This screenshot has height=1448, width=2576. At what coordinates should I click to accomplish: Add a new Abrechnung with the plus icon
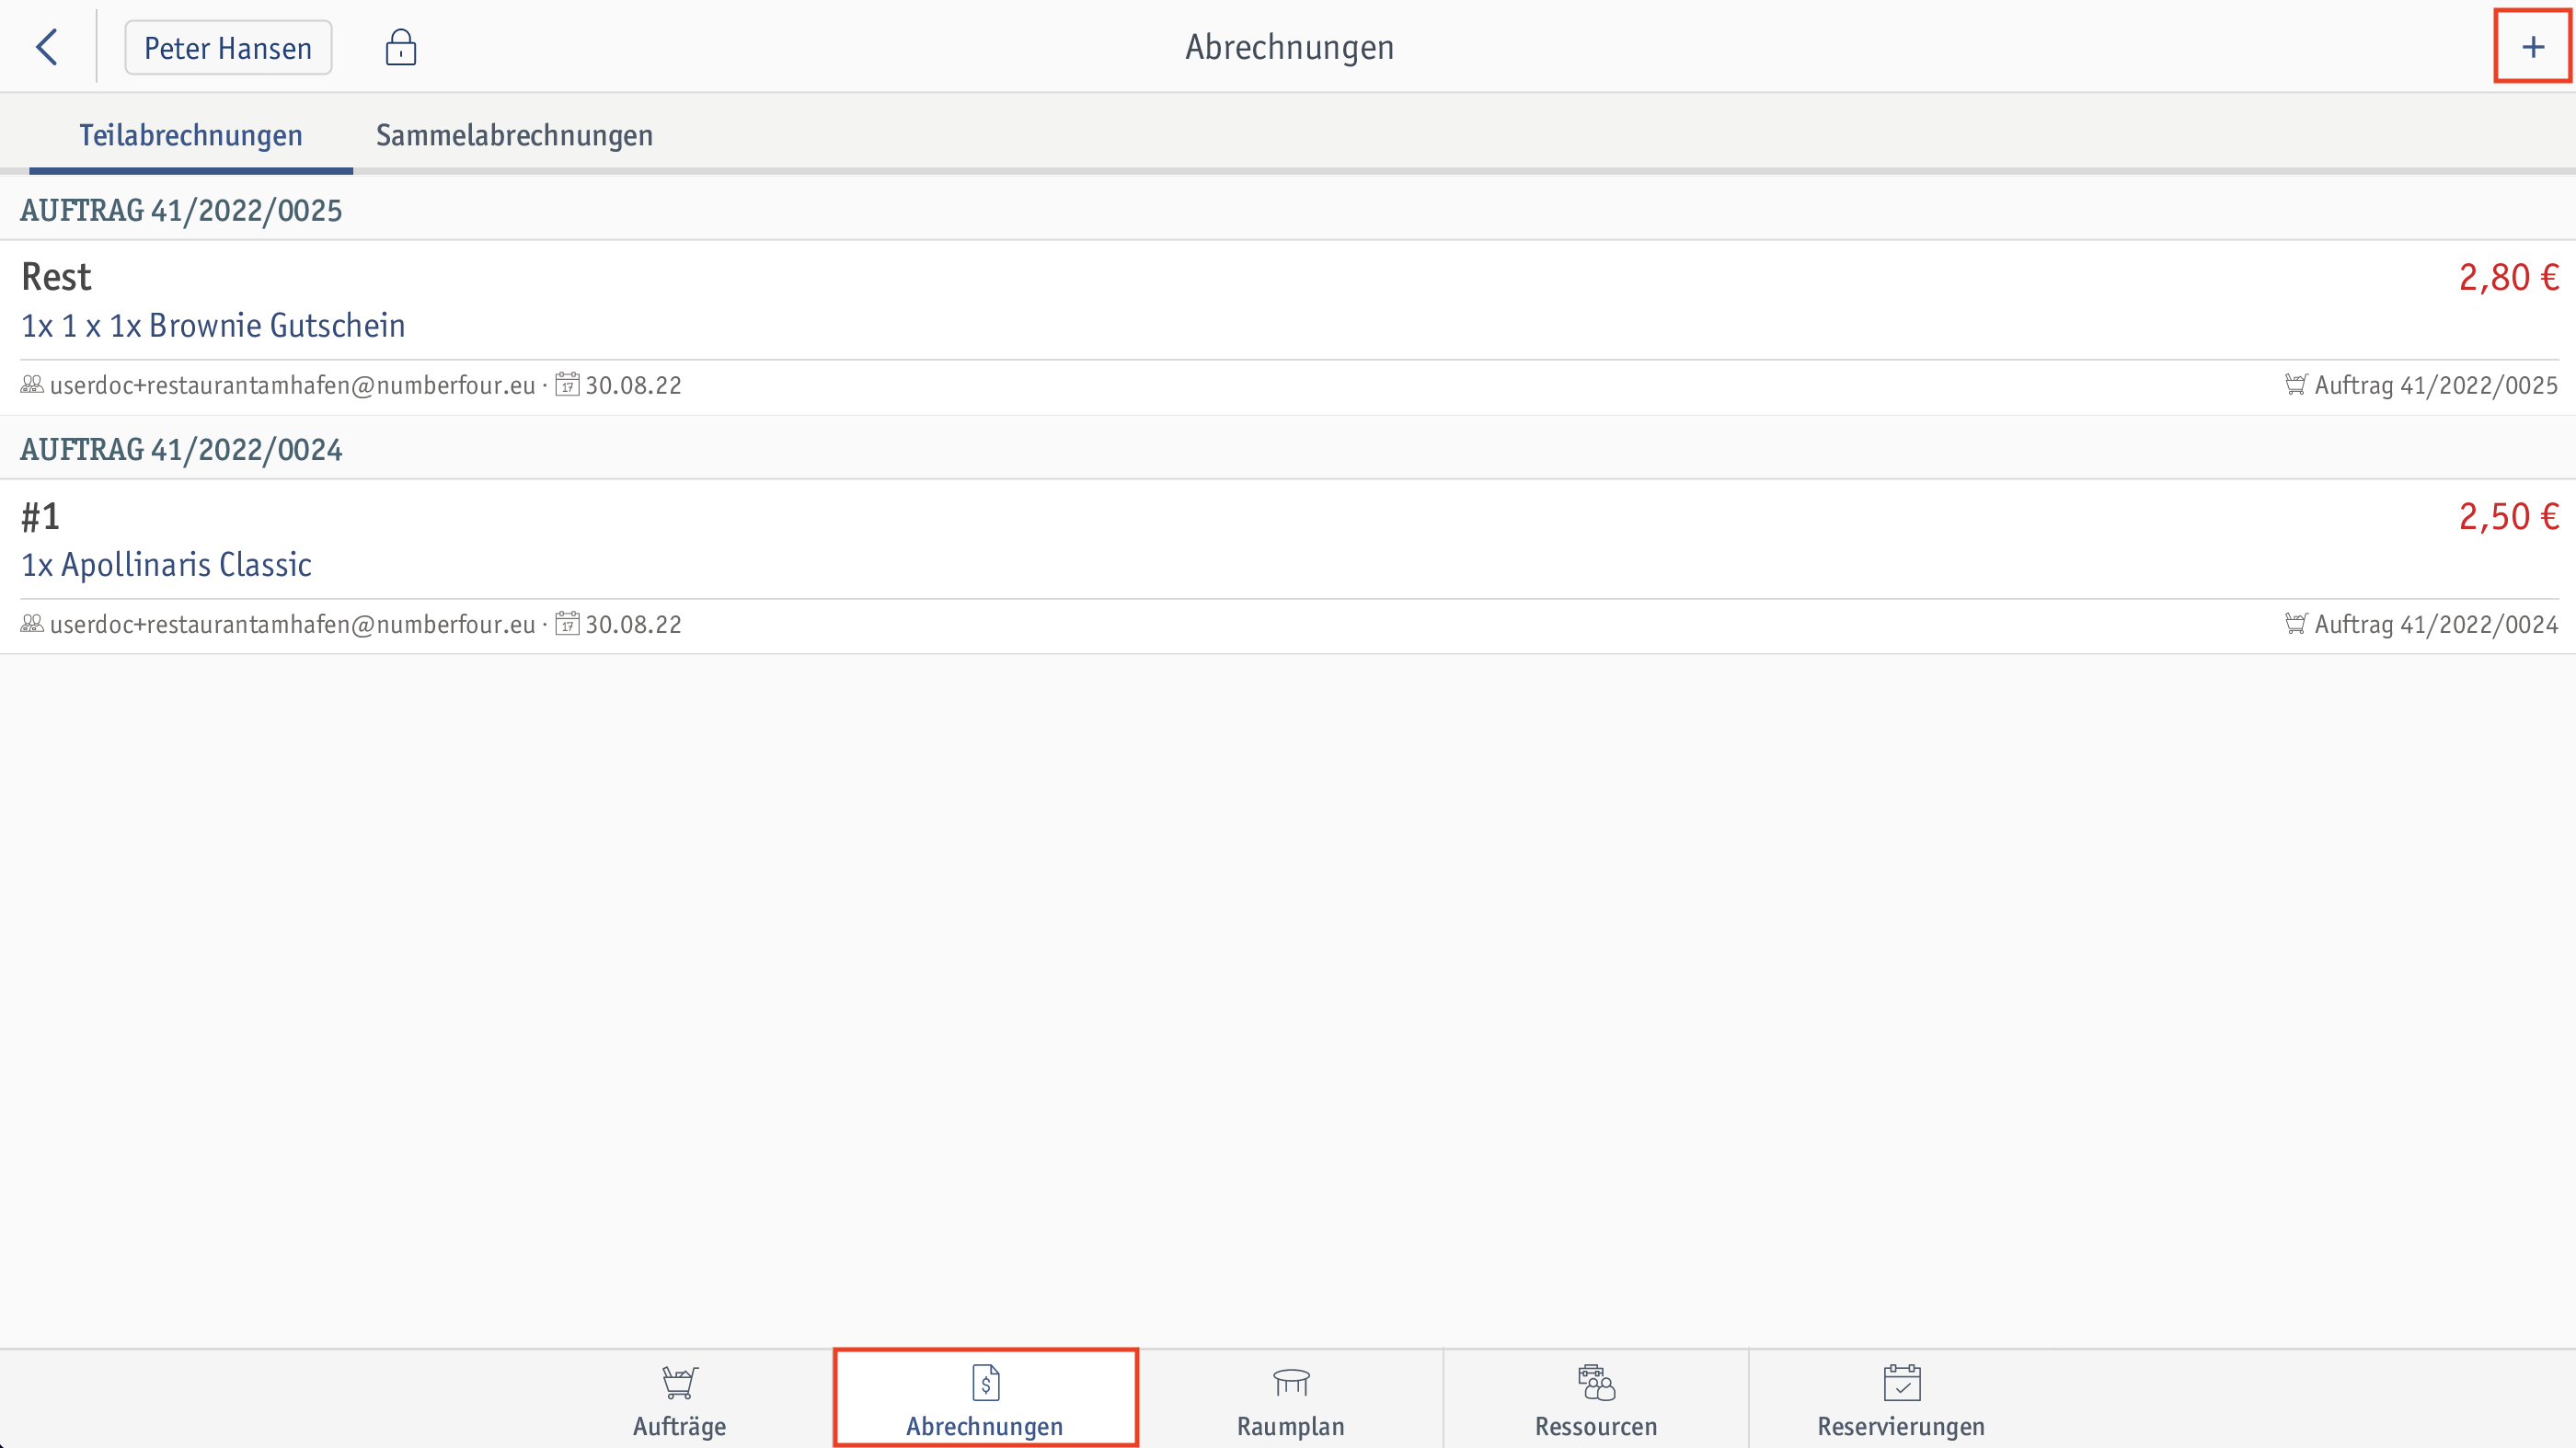tap(2533, 46)
